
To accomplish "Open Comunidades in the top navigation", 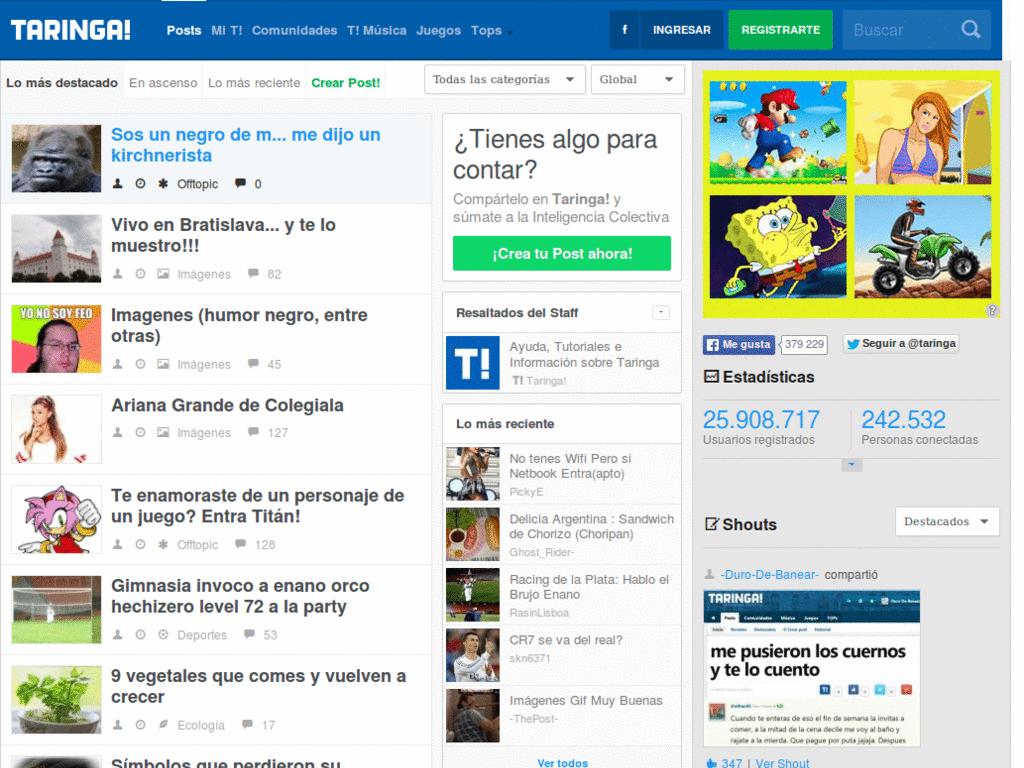I will pos(295,31).
